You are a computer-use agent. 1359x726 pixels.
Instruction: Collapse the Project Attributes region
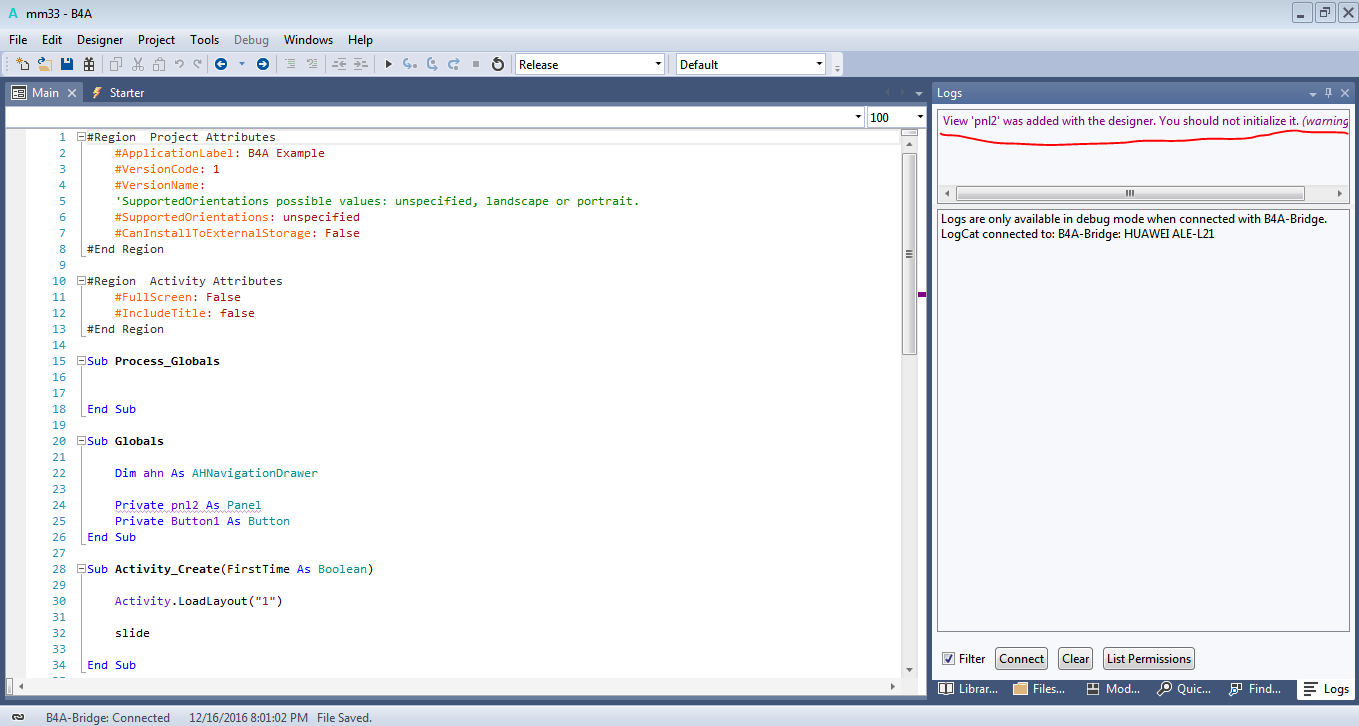click(x=81, y=137)
